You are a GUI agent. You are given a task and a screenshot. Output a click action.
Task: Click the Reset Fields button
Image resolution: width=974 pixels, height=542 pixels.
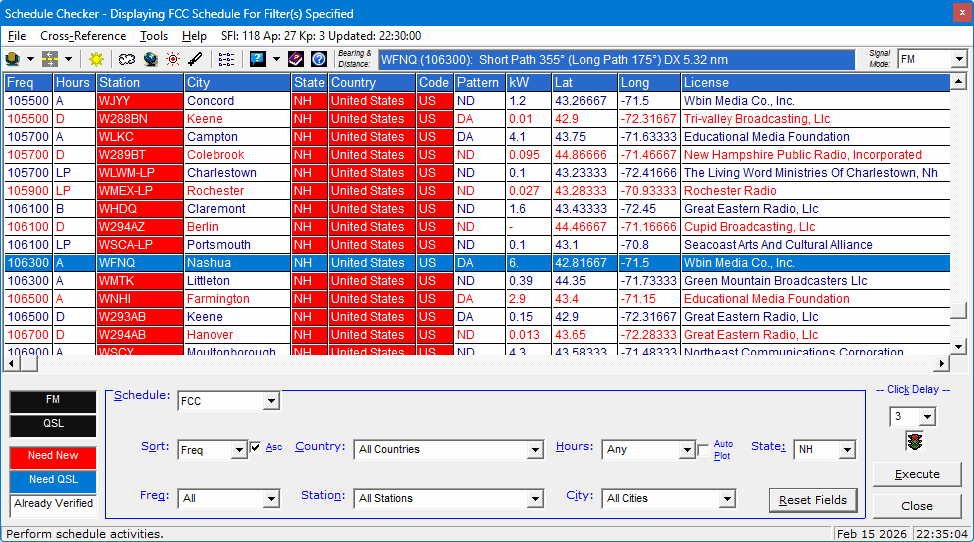tap(813, 500)
